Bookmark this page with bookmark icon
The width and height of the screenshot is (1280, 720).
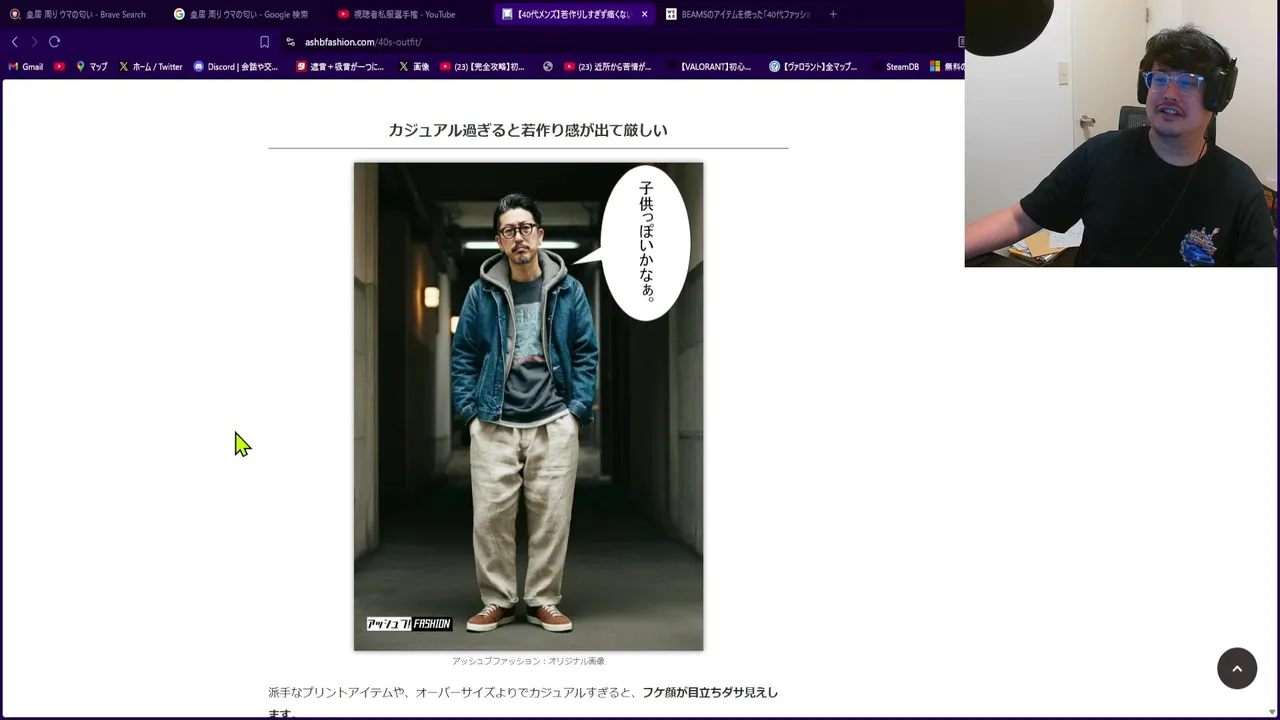pyautogui.click(x=264, y=42)
